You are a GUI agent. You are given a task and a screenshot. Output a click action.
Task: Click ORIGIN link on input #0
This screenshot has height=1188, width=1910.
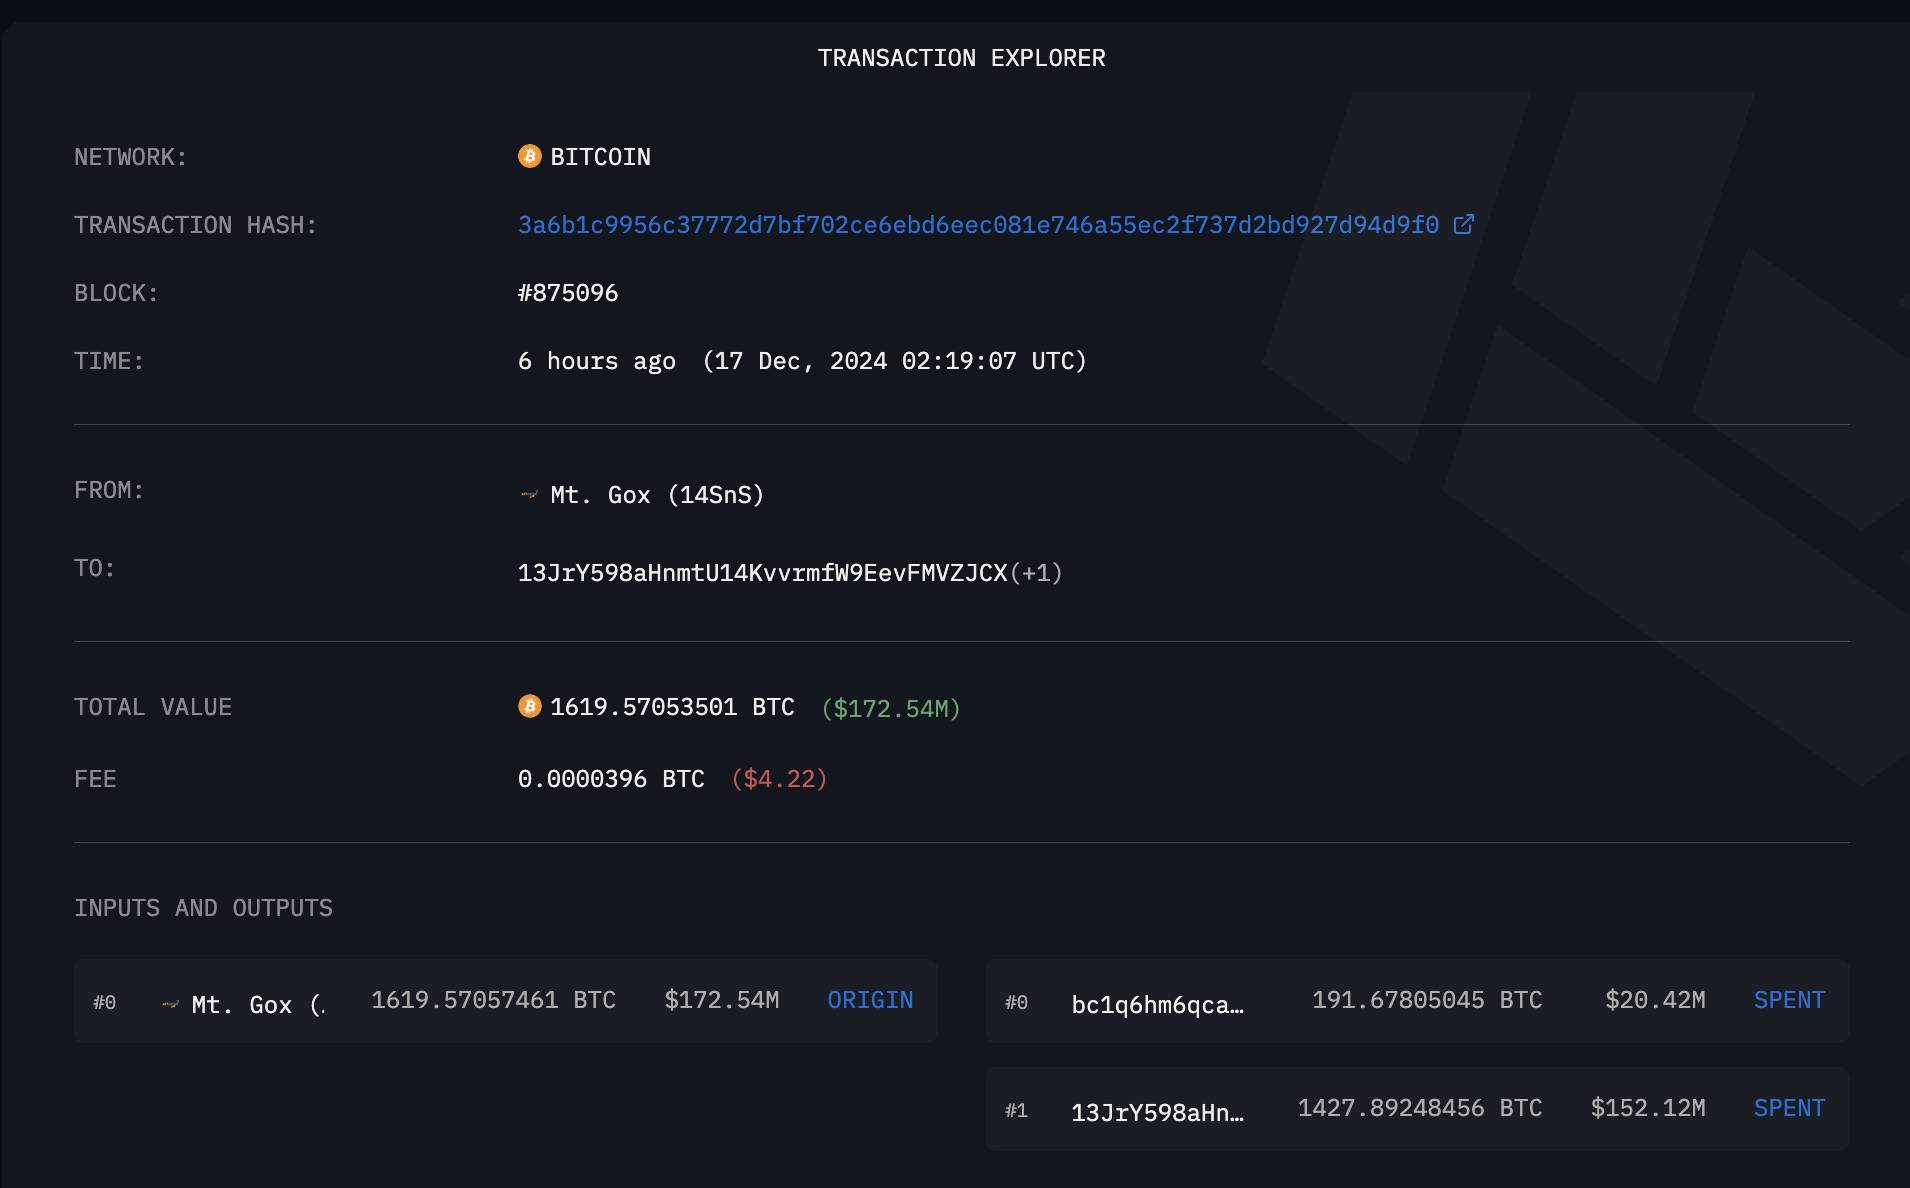click(x=869, y=1000)
